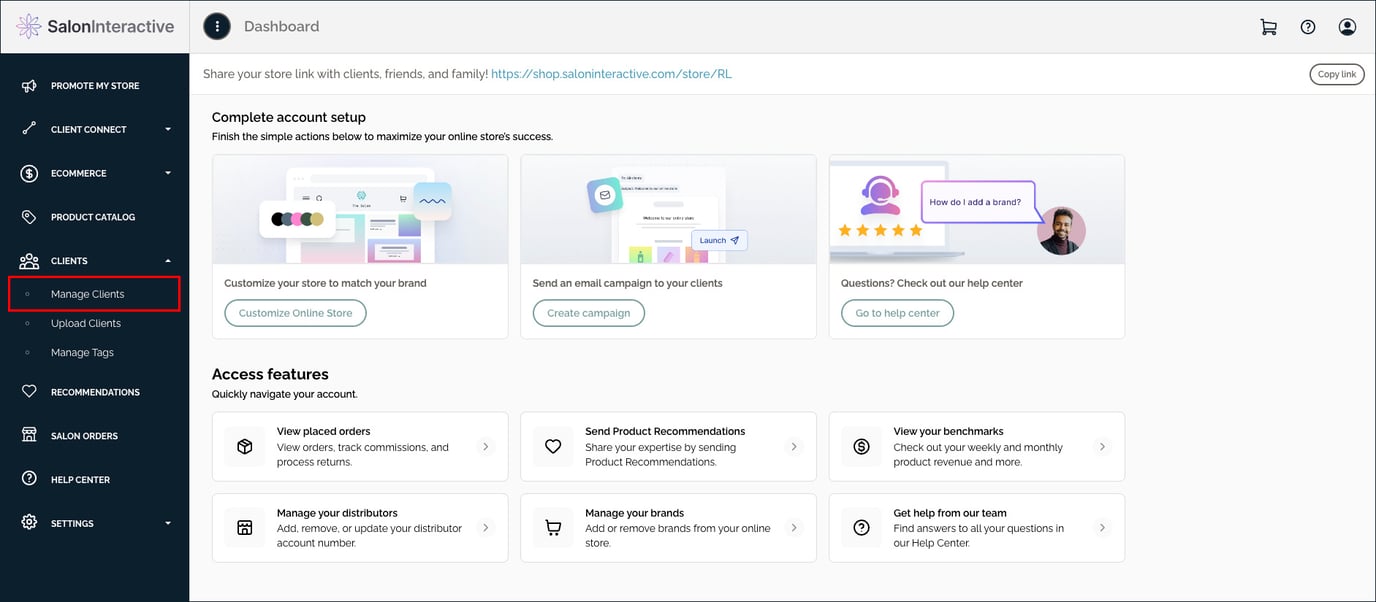Viewport: 1376px width, 602px height.
Task: Click the heart icon in Send Product Recommendations card
Action: pyautogui.click(x=553, y=447)
